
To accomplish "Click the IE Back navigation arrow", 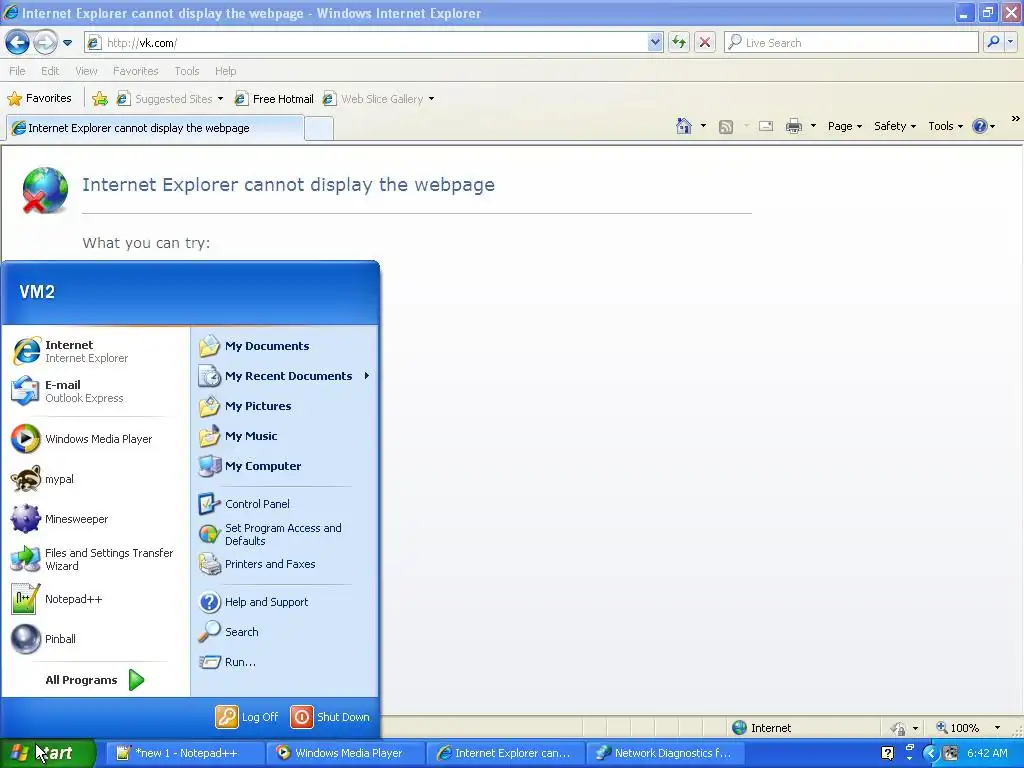I will tap(17, 42).
